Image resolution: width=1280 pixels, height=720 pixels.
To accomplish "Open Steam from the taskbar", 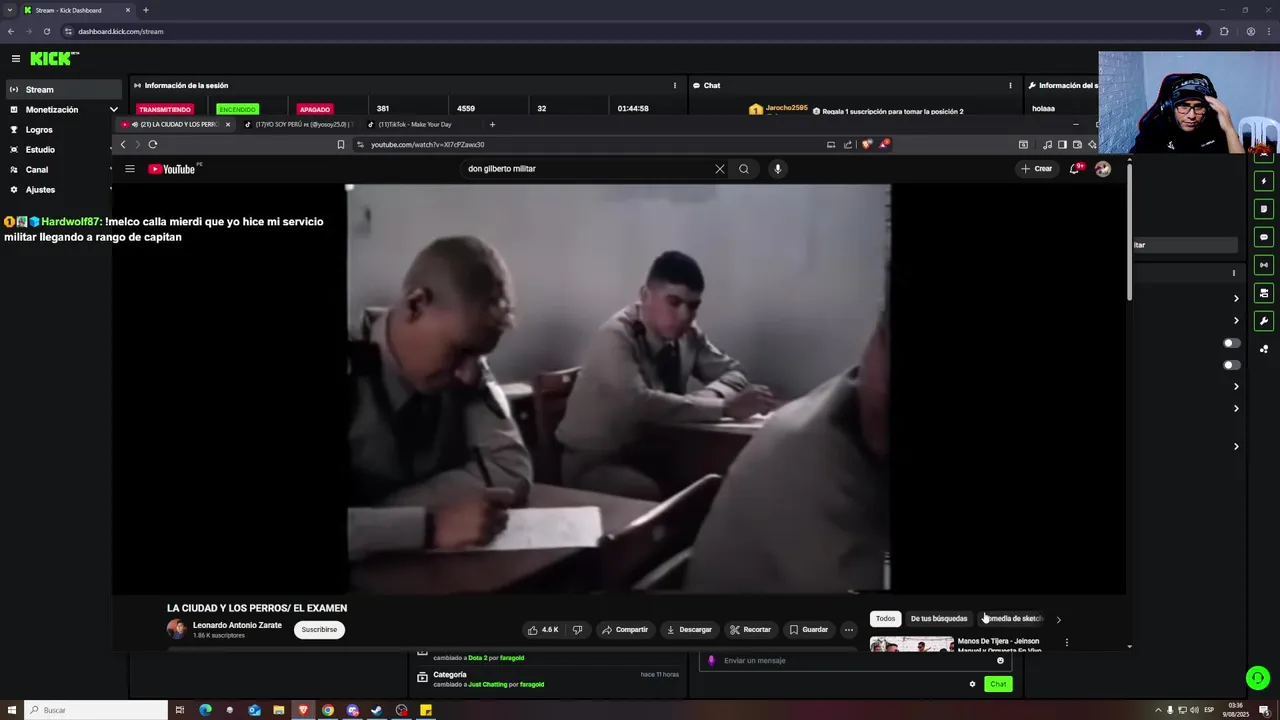I will pyautogui.click(x=377, y=710).
